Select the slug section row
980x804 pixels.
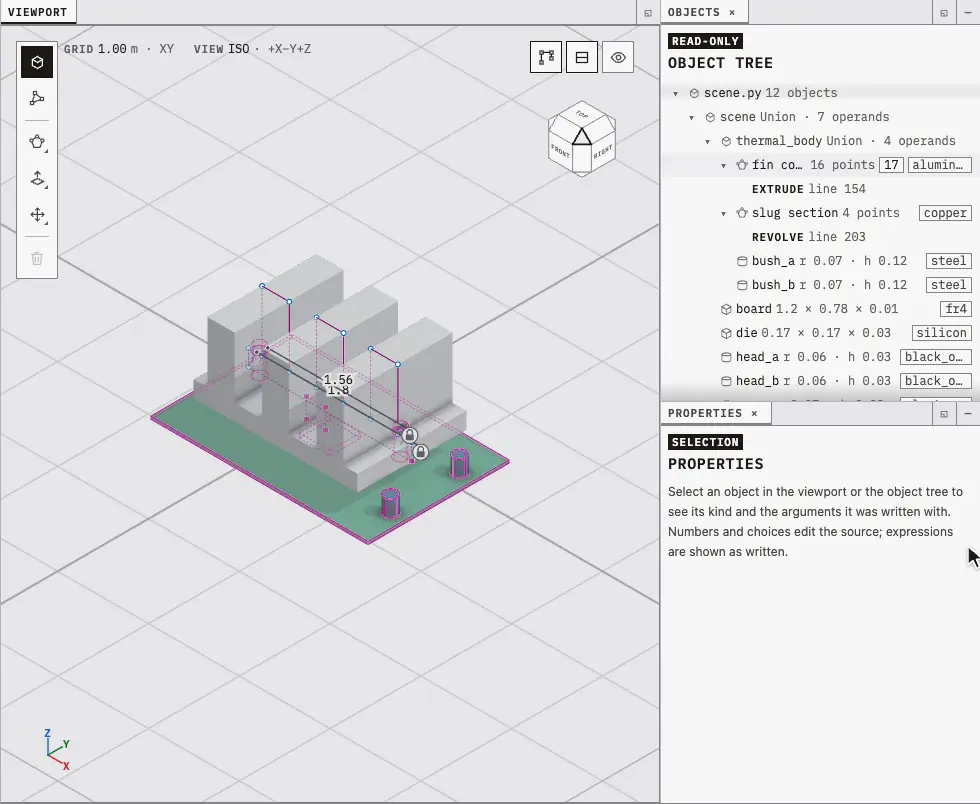point(820,213)
